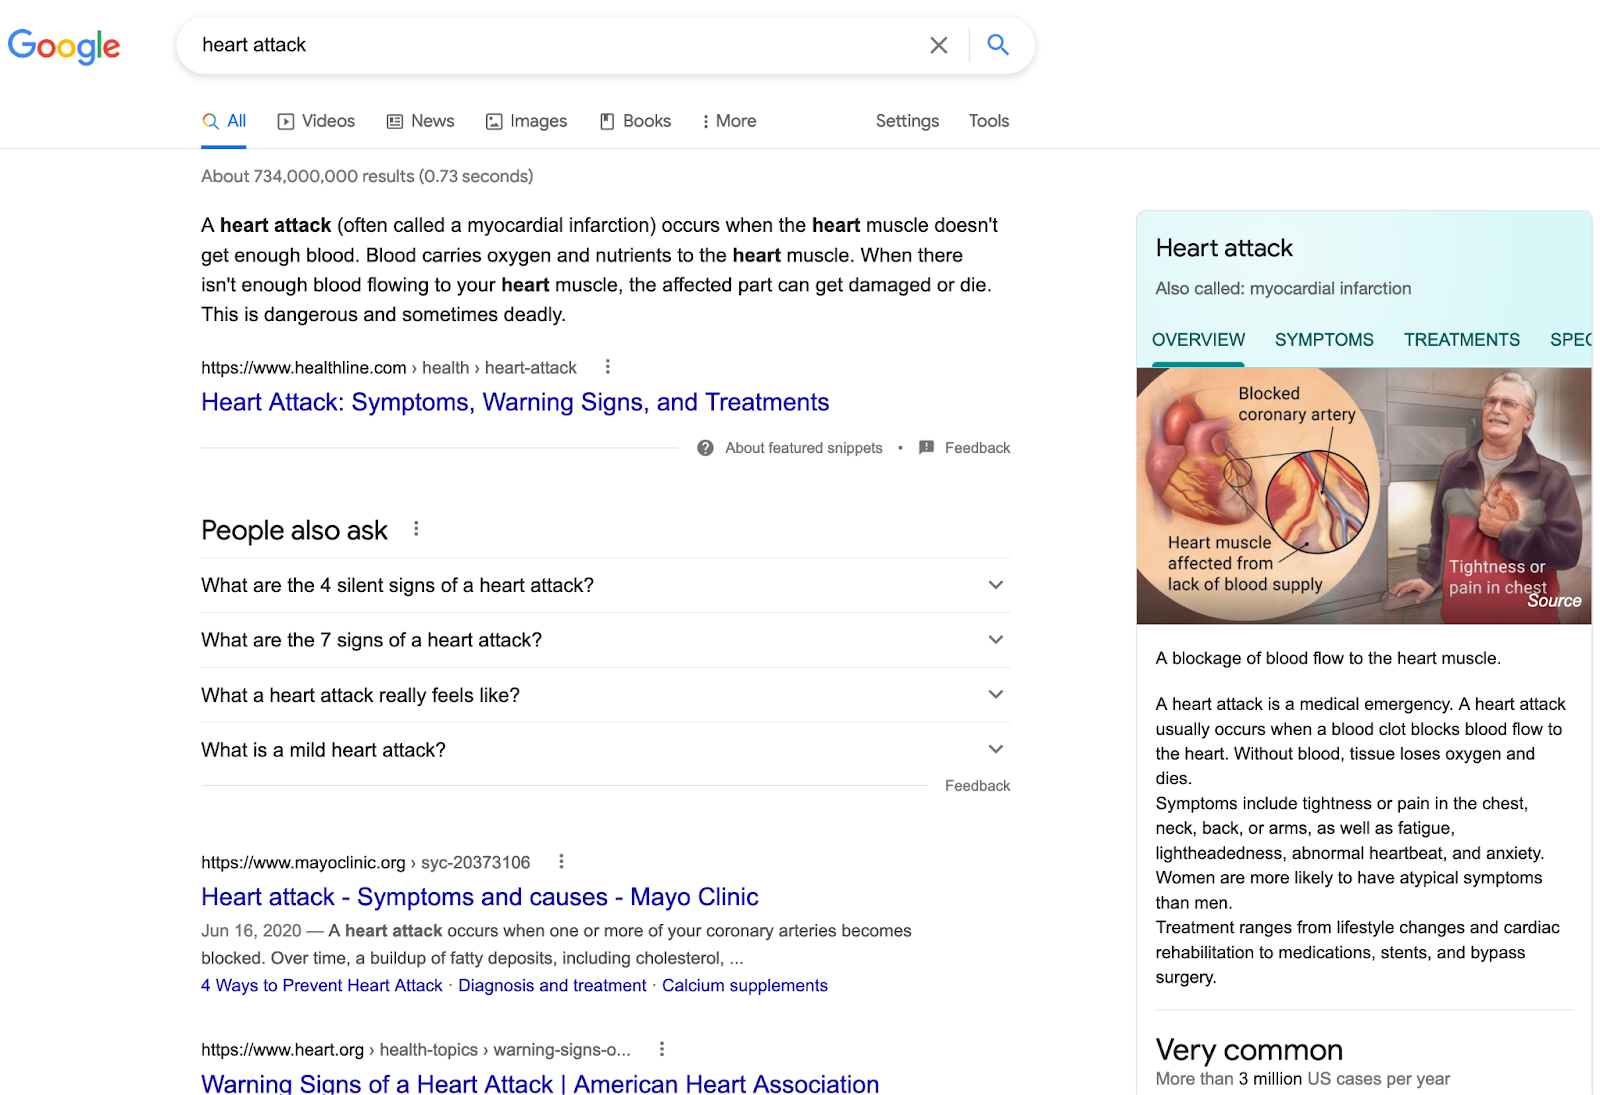Image resolution: width=1600 pixels, height=1095 pixels.
Task: Open 'Calcium supplements' sitelink
Action: coord(745,985)
